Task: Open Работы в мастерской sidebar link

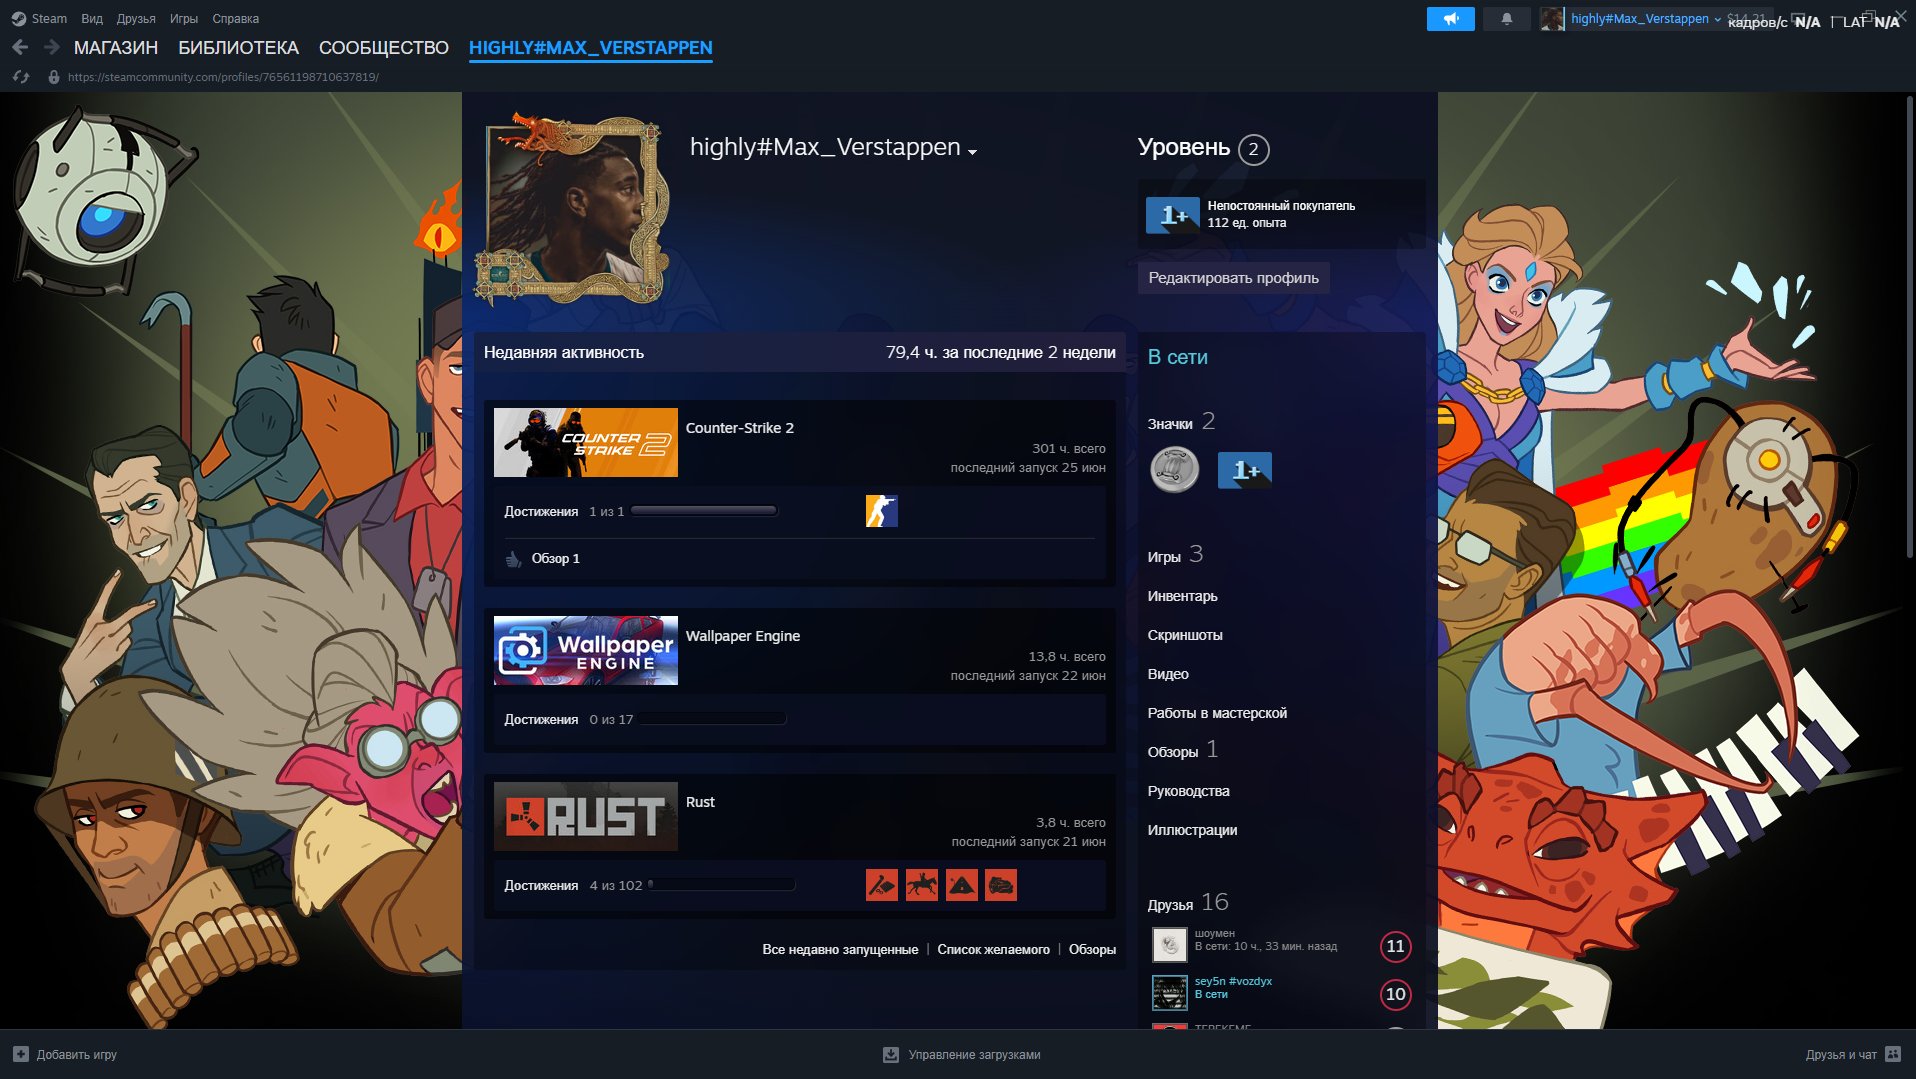Action: [1217, 712]
